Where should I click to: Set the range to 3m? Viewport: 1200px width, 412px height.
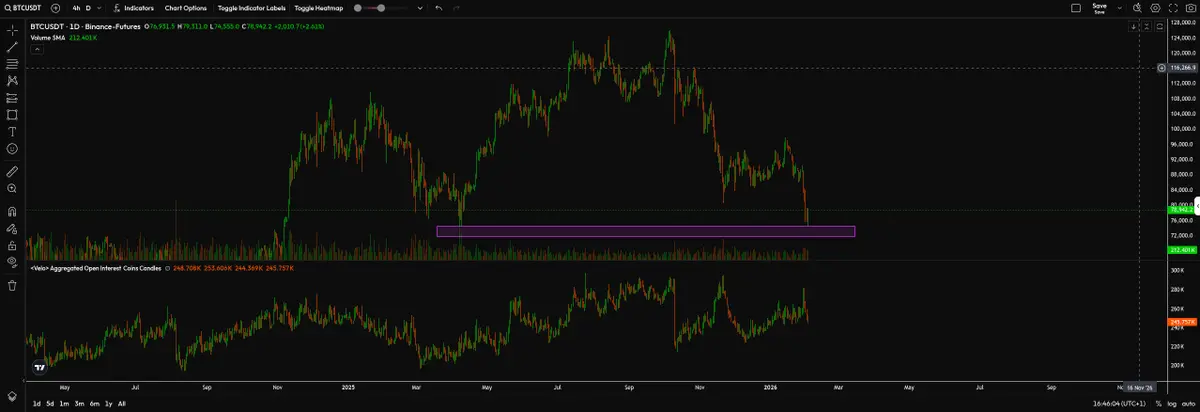pos(78,403)
